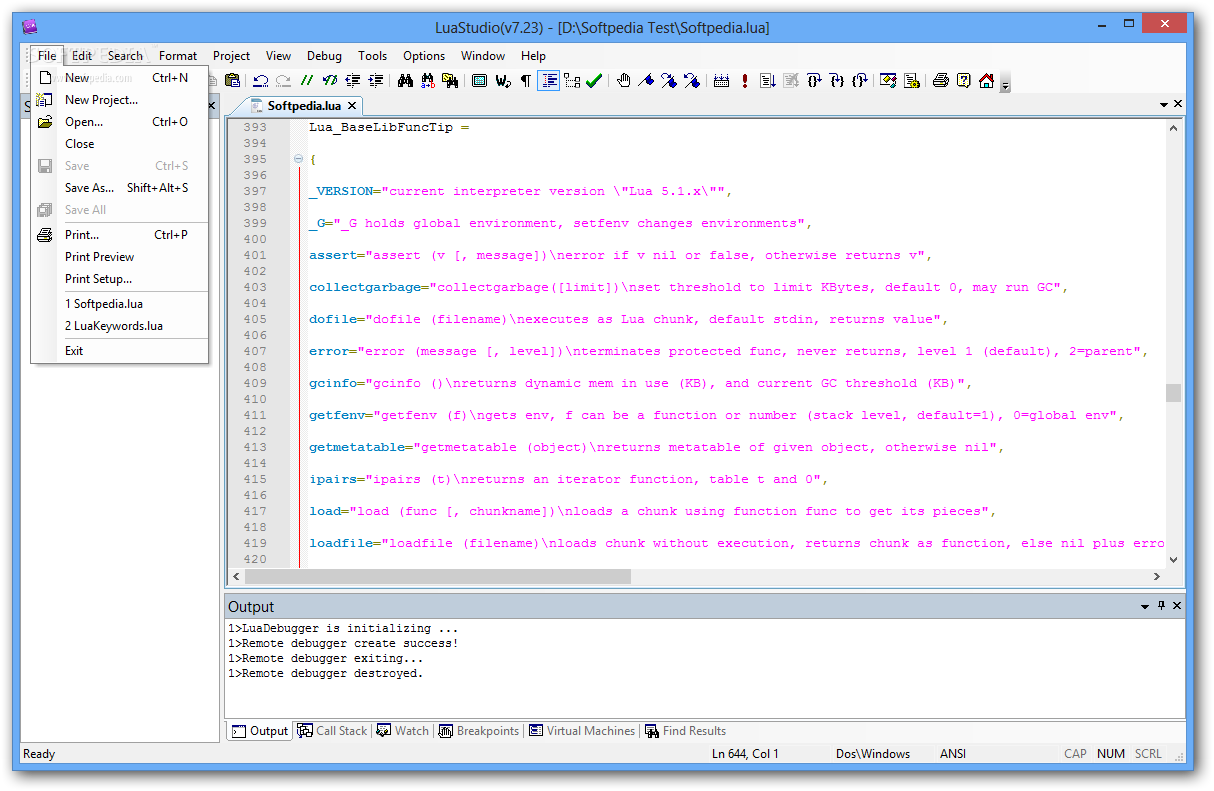Choose Print Setup... in File menu

(x=120, y=279)
